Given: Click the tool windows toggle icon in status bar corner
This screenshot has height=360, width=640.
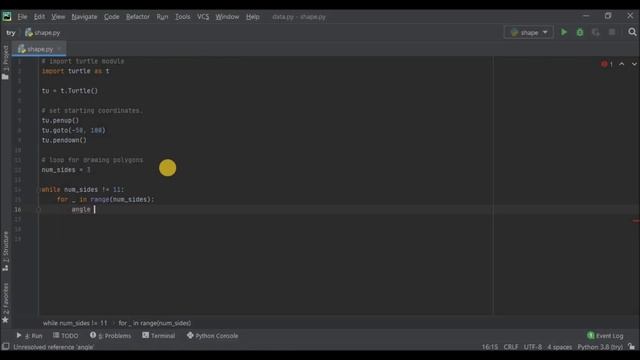Looking at the screenshot, I should pos(5,347).
